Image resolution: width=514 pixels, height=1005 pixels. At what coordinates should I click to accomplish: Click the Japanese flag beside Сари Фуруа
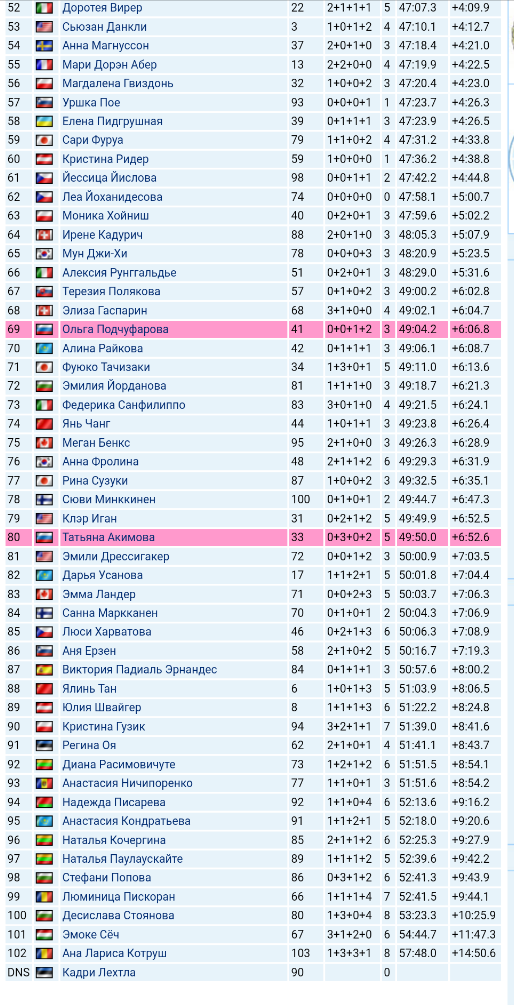pos(44,140)
